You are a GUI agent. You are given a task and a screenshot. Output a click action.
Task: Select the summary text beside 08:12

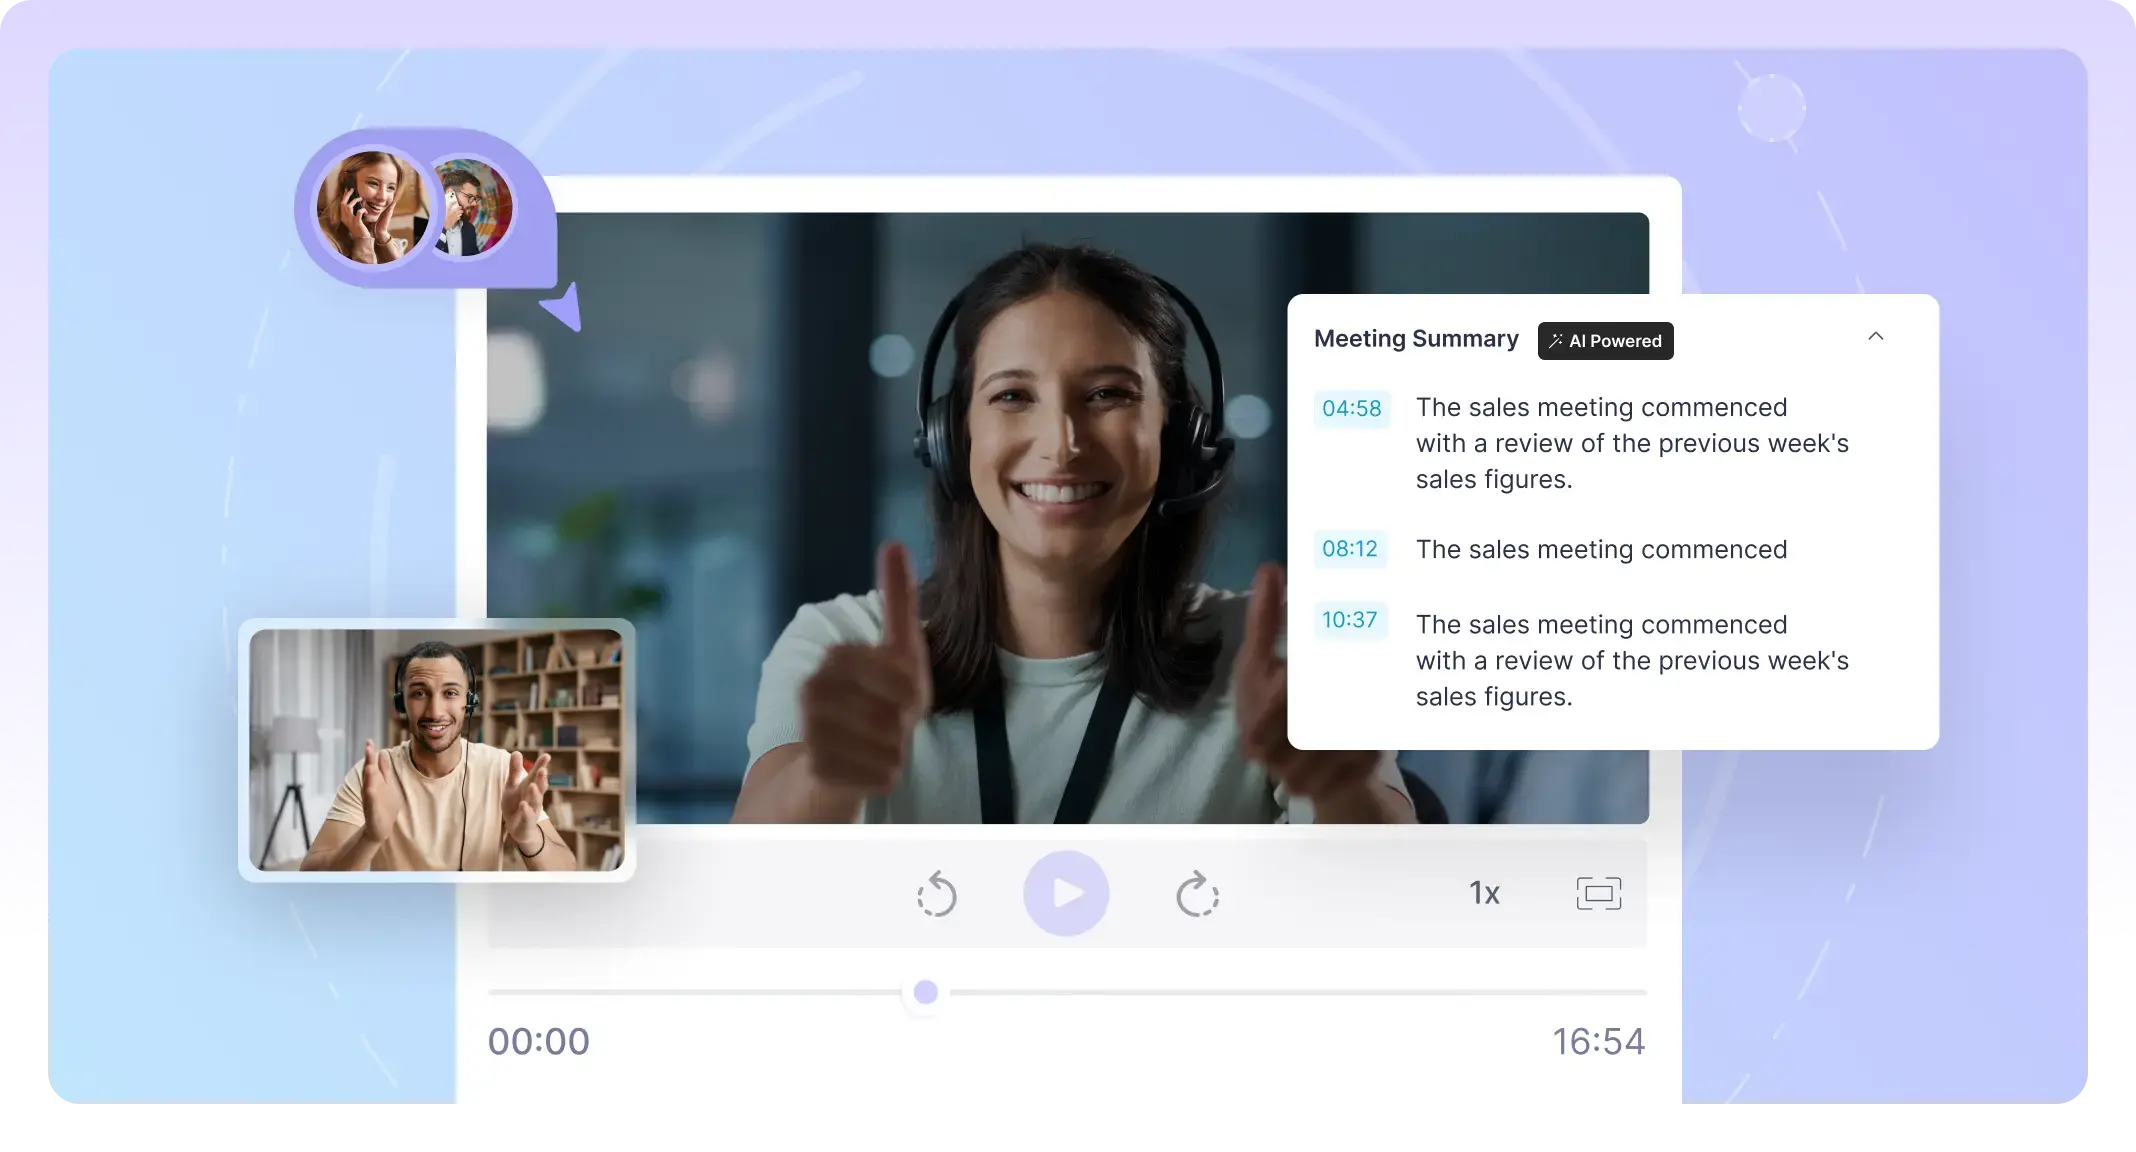tap(1601, 549)
